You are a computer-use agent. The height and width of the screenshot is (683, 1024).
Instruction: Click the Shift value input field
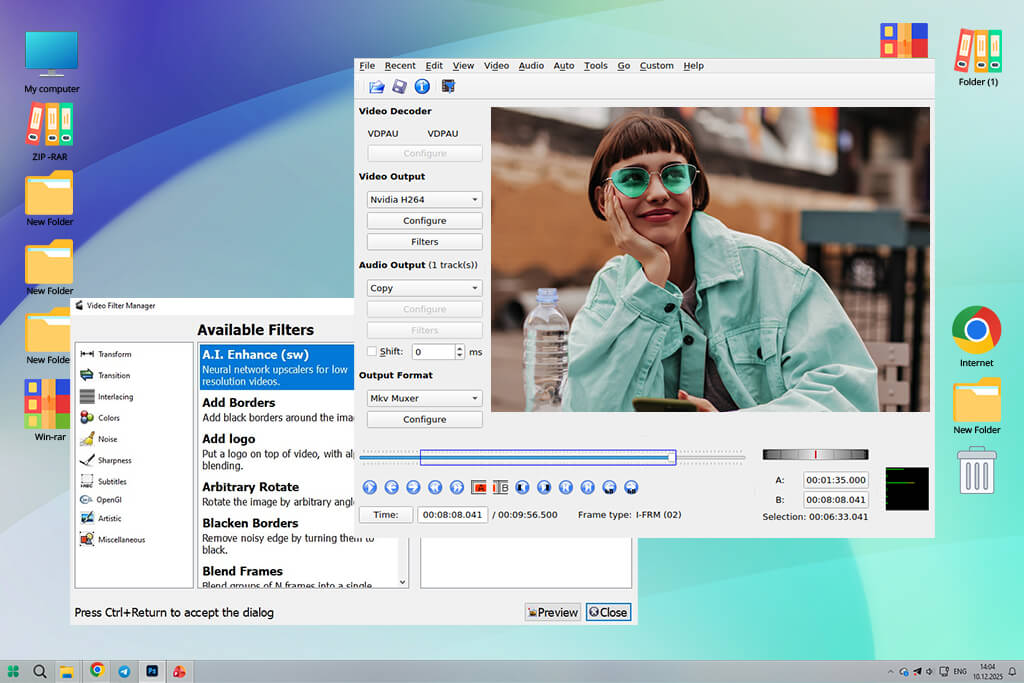[x=433, y=352]
